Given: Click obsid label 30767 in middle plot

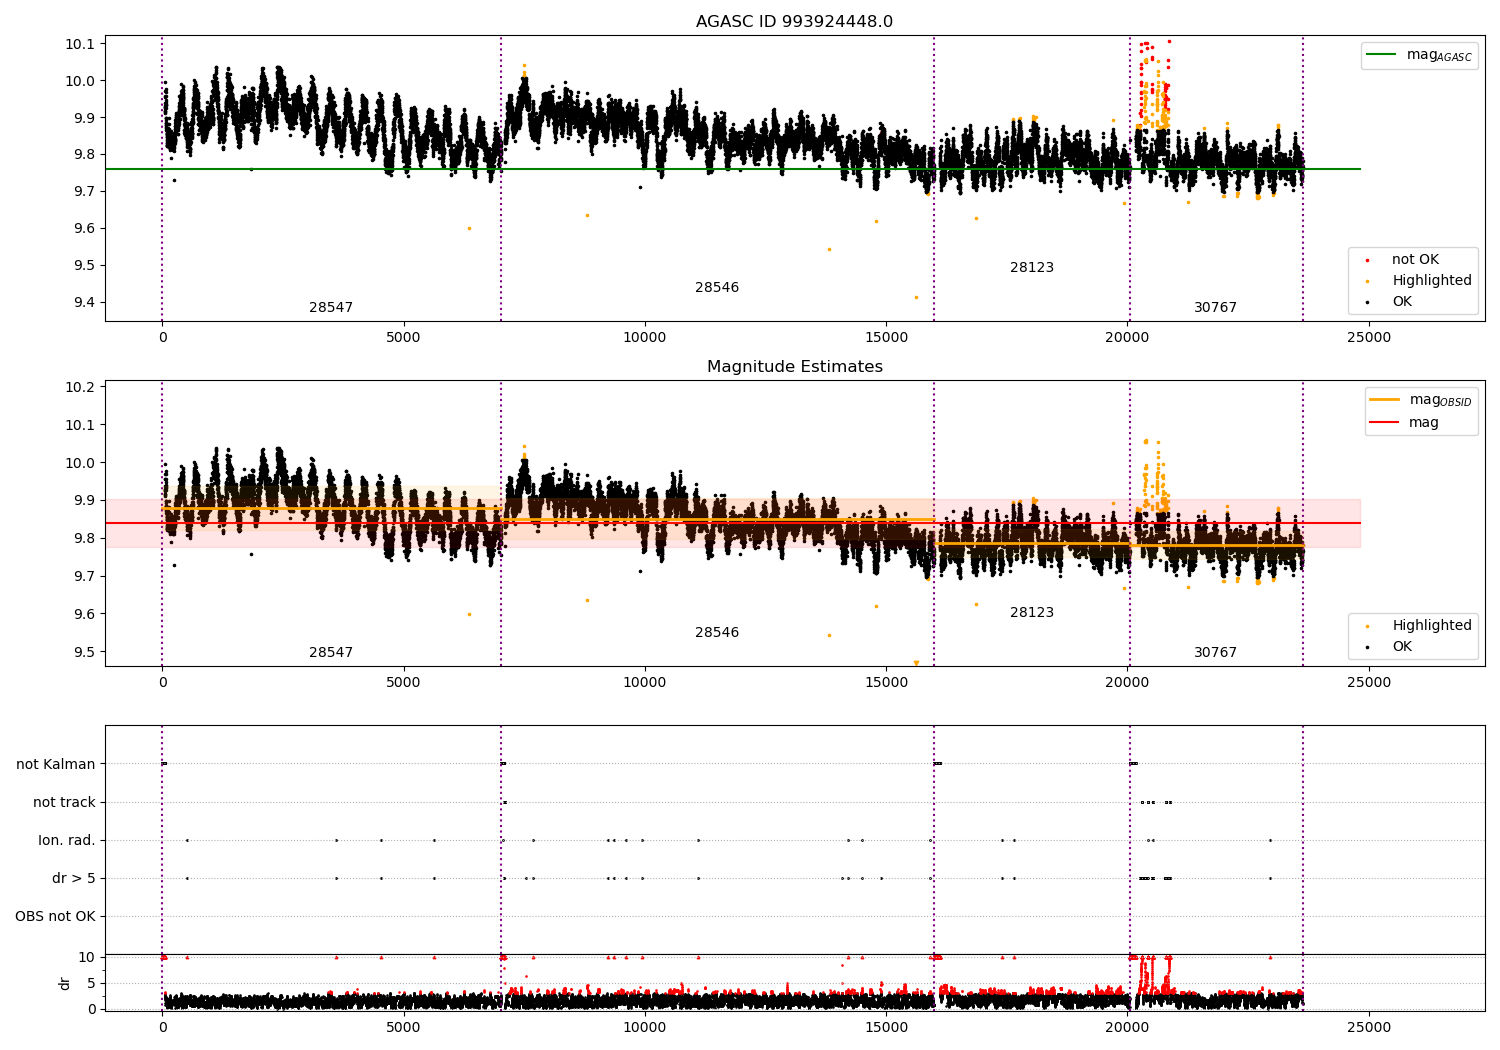Looking at the screenshot, I should [x=1215, y=653].
